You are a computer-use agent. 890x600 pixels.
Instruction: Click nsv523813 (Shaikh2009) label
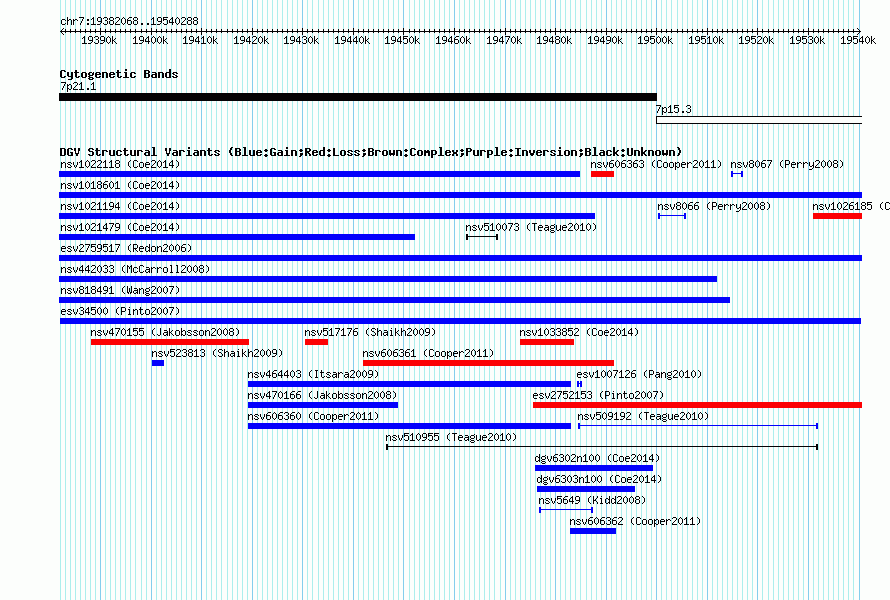217,354
